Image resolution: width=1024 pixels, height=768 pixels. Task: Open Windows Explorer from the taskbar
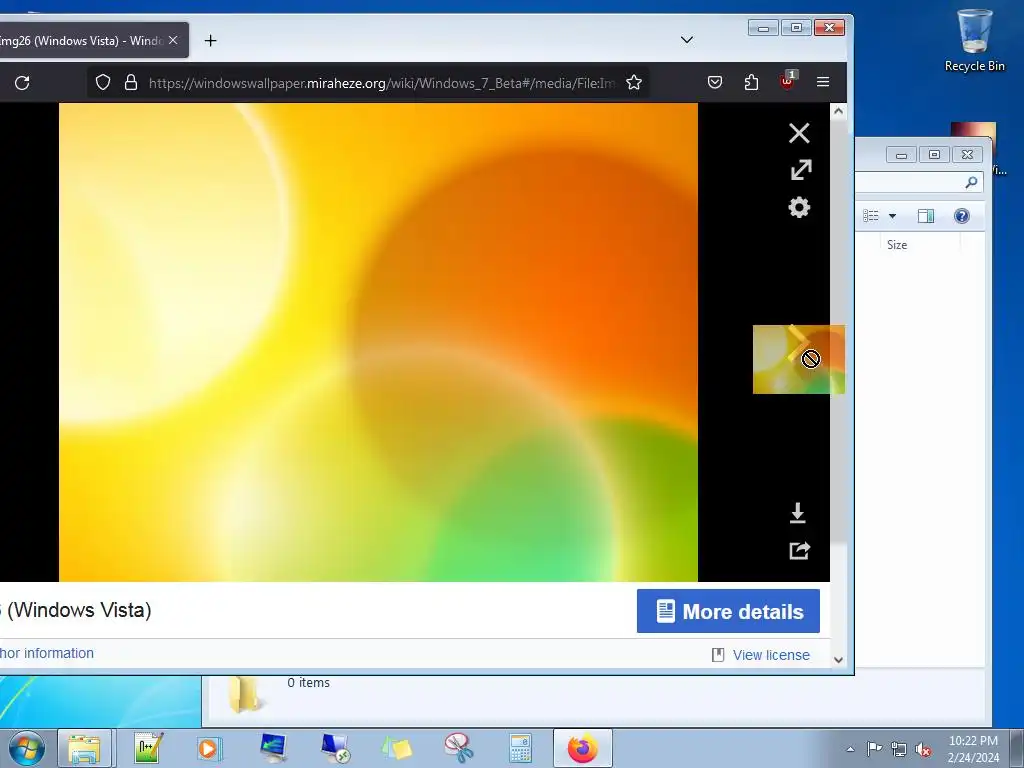click(84, 749)
